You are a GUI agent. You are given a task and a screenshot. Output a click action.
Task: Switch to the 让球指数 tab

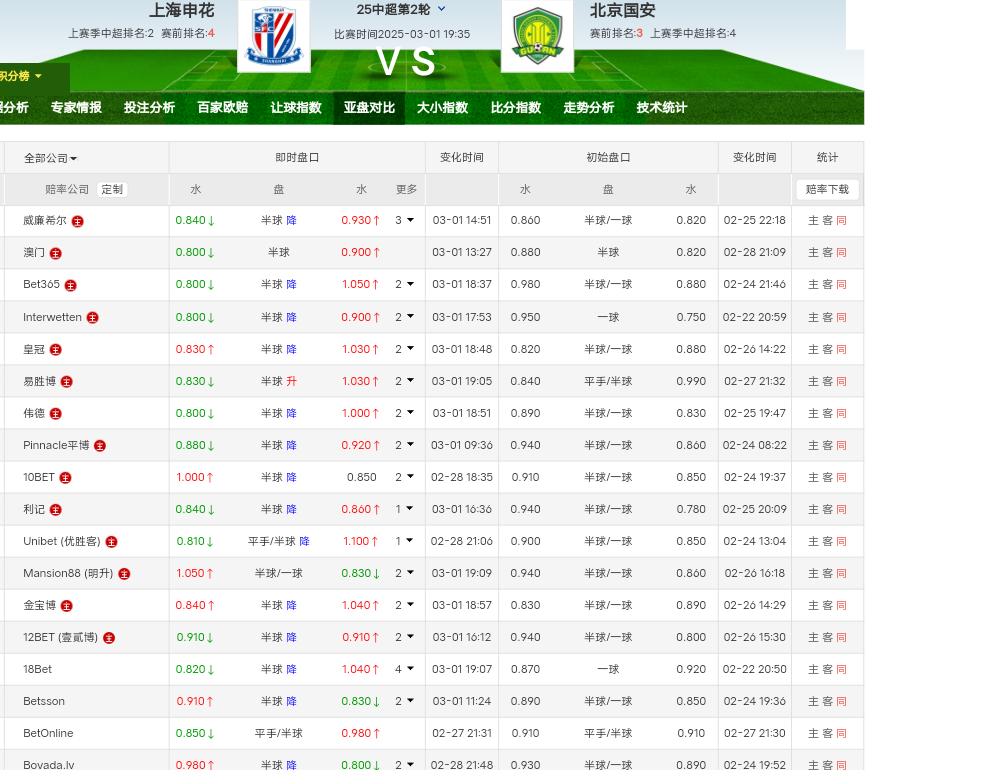point(296,108)
